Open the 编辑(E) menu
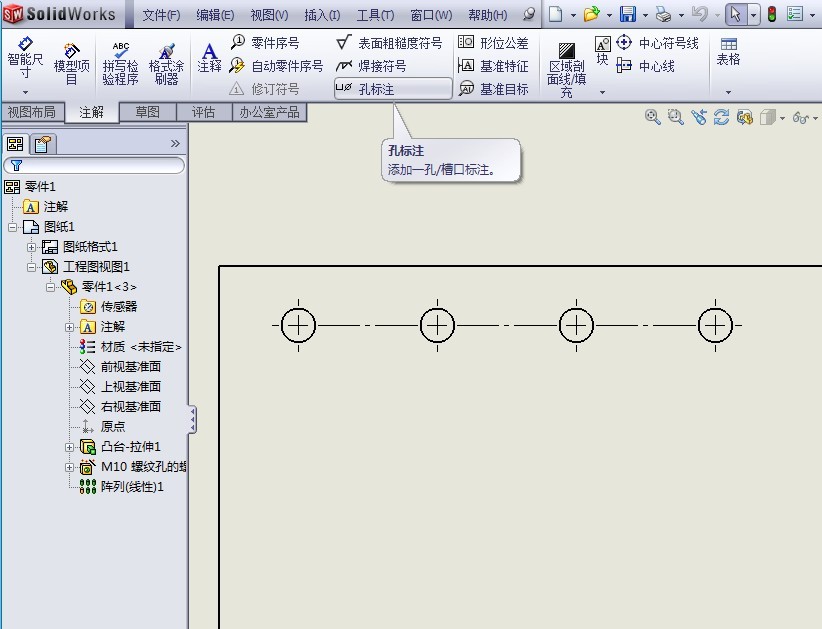Screen dimensions: 822x629 pos(215,15)
